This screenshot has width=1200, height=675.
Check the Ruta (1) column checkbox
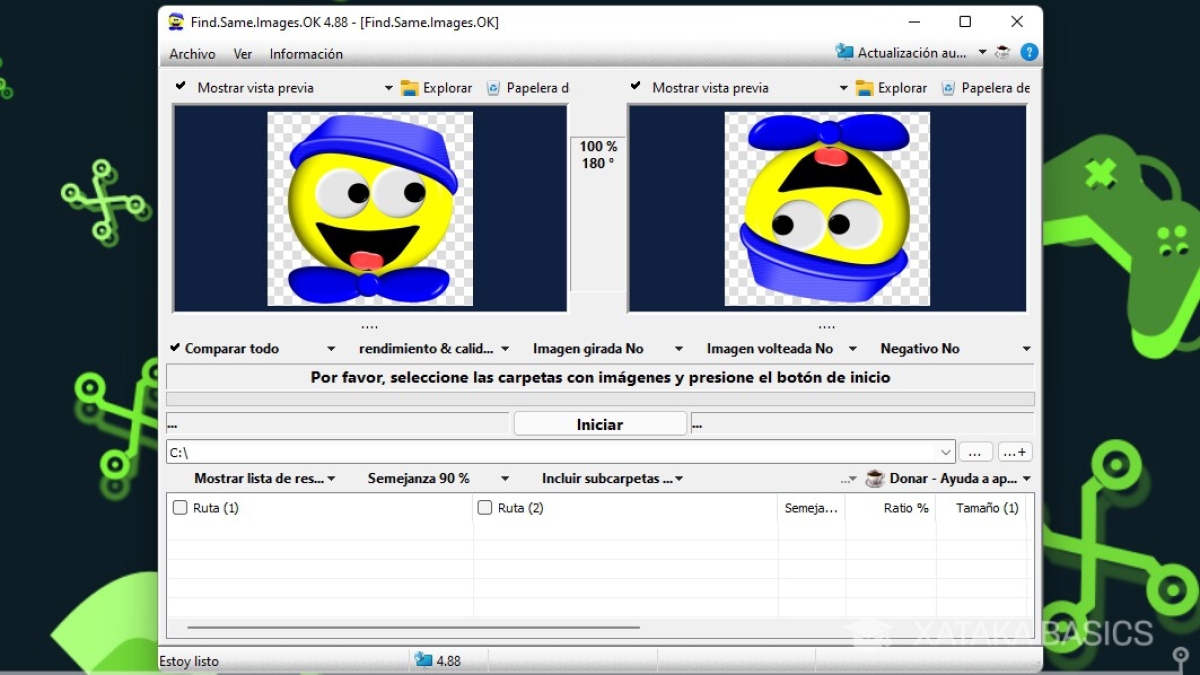(x=180, y=508)
